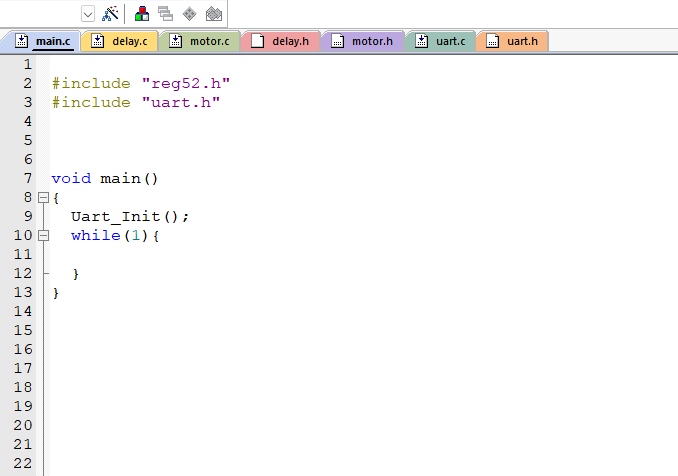Click the void keyword on line 7

coord(71,178)
